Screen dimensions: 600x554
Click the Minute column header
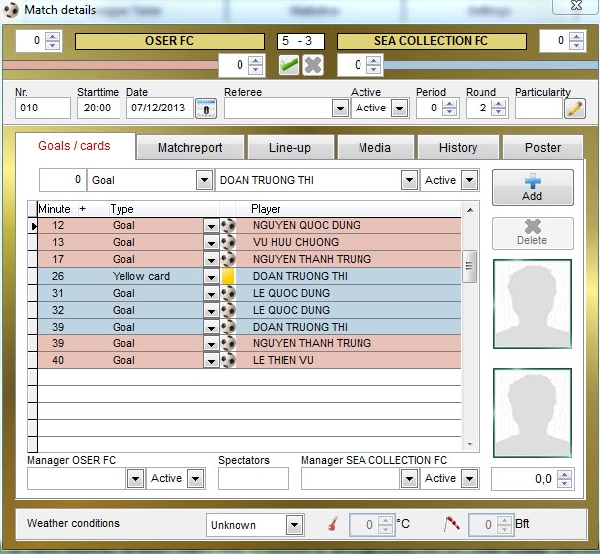(x=54, y=209)
